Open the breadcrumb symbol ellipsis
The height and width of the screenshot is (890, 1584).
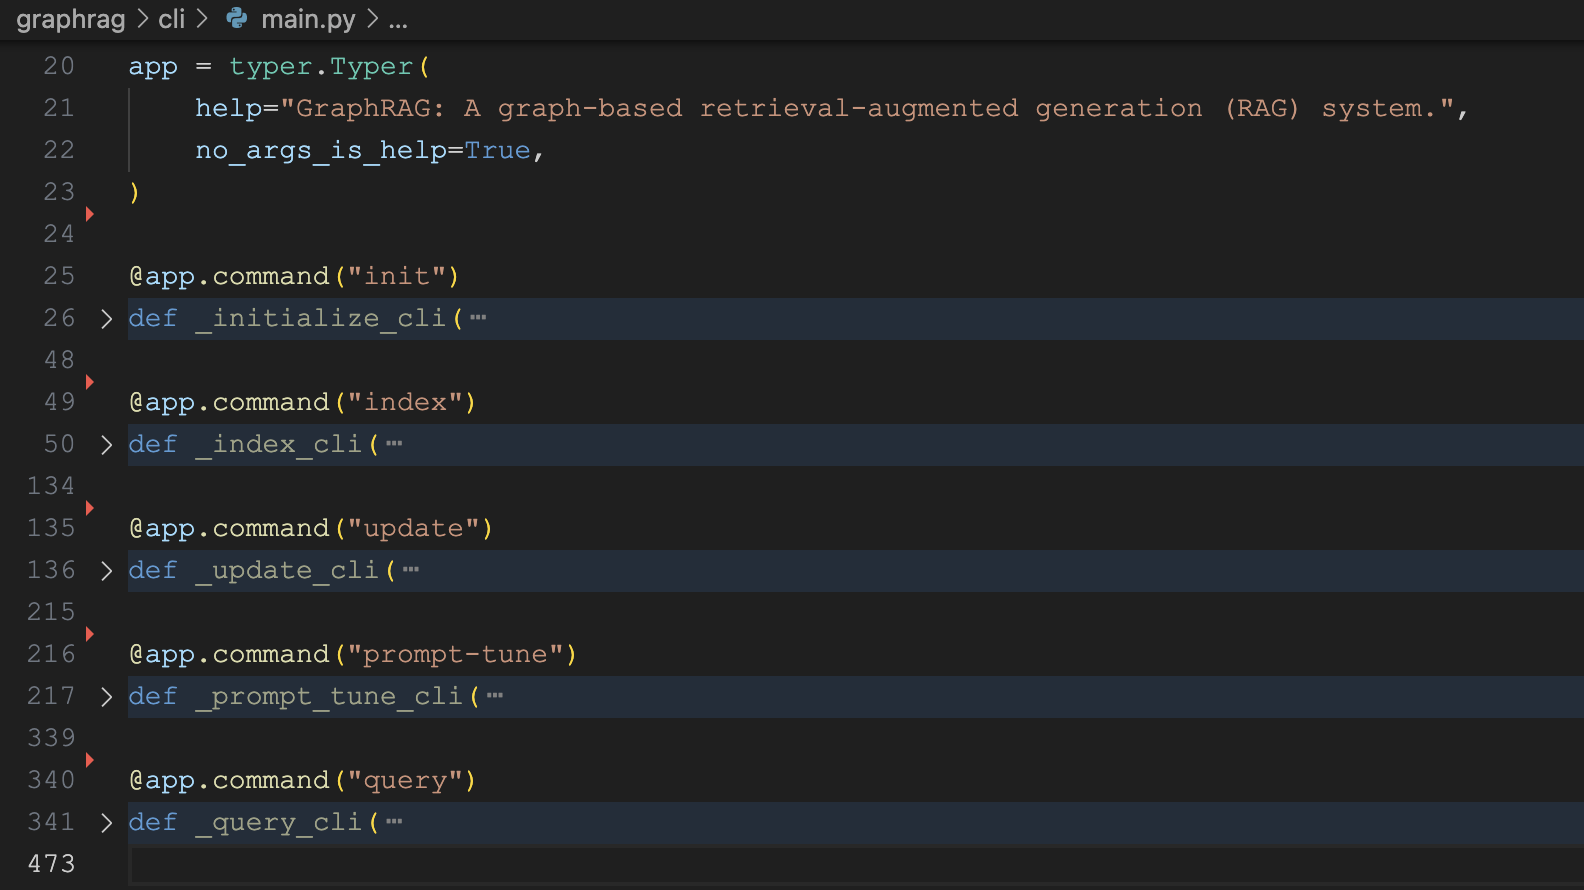tap(398, 22)
